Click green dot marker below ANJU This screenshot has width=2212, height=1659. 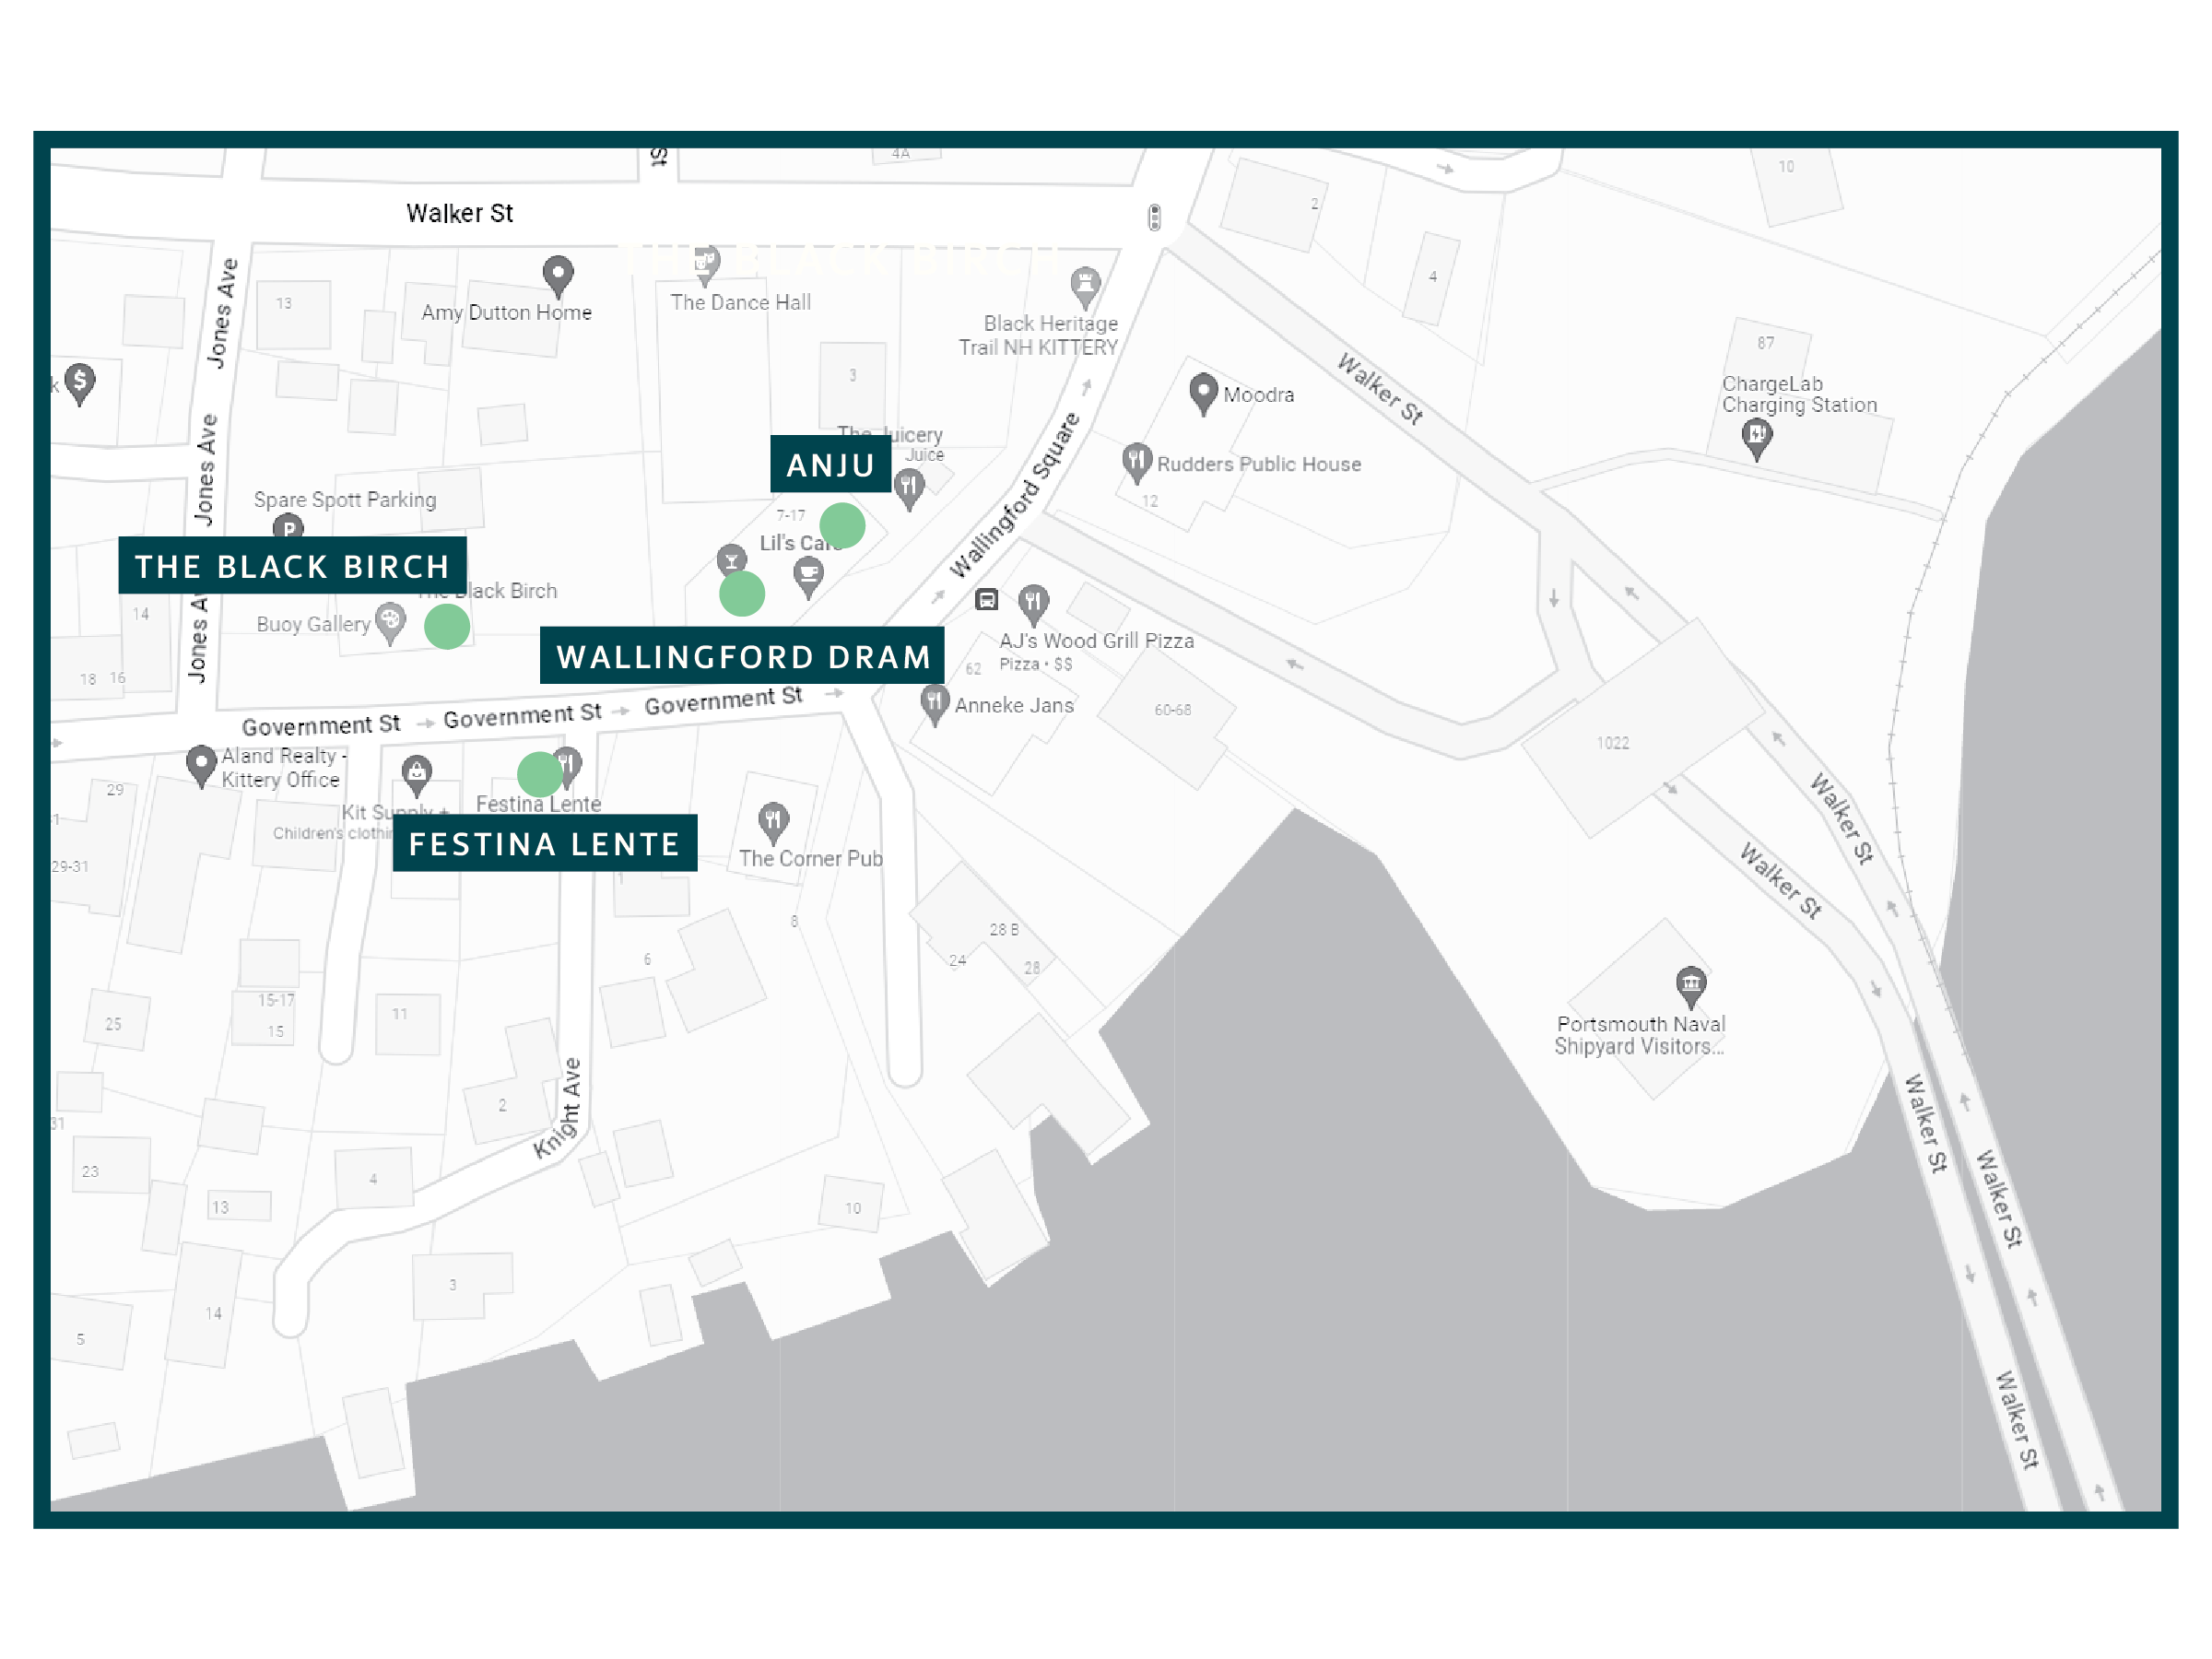(842, 526)
